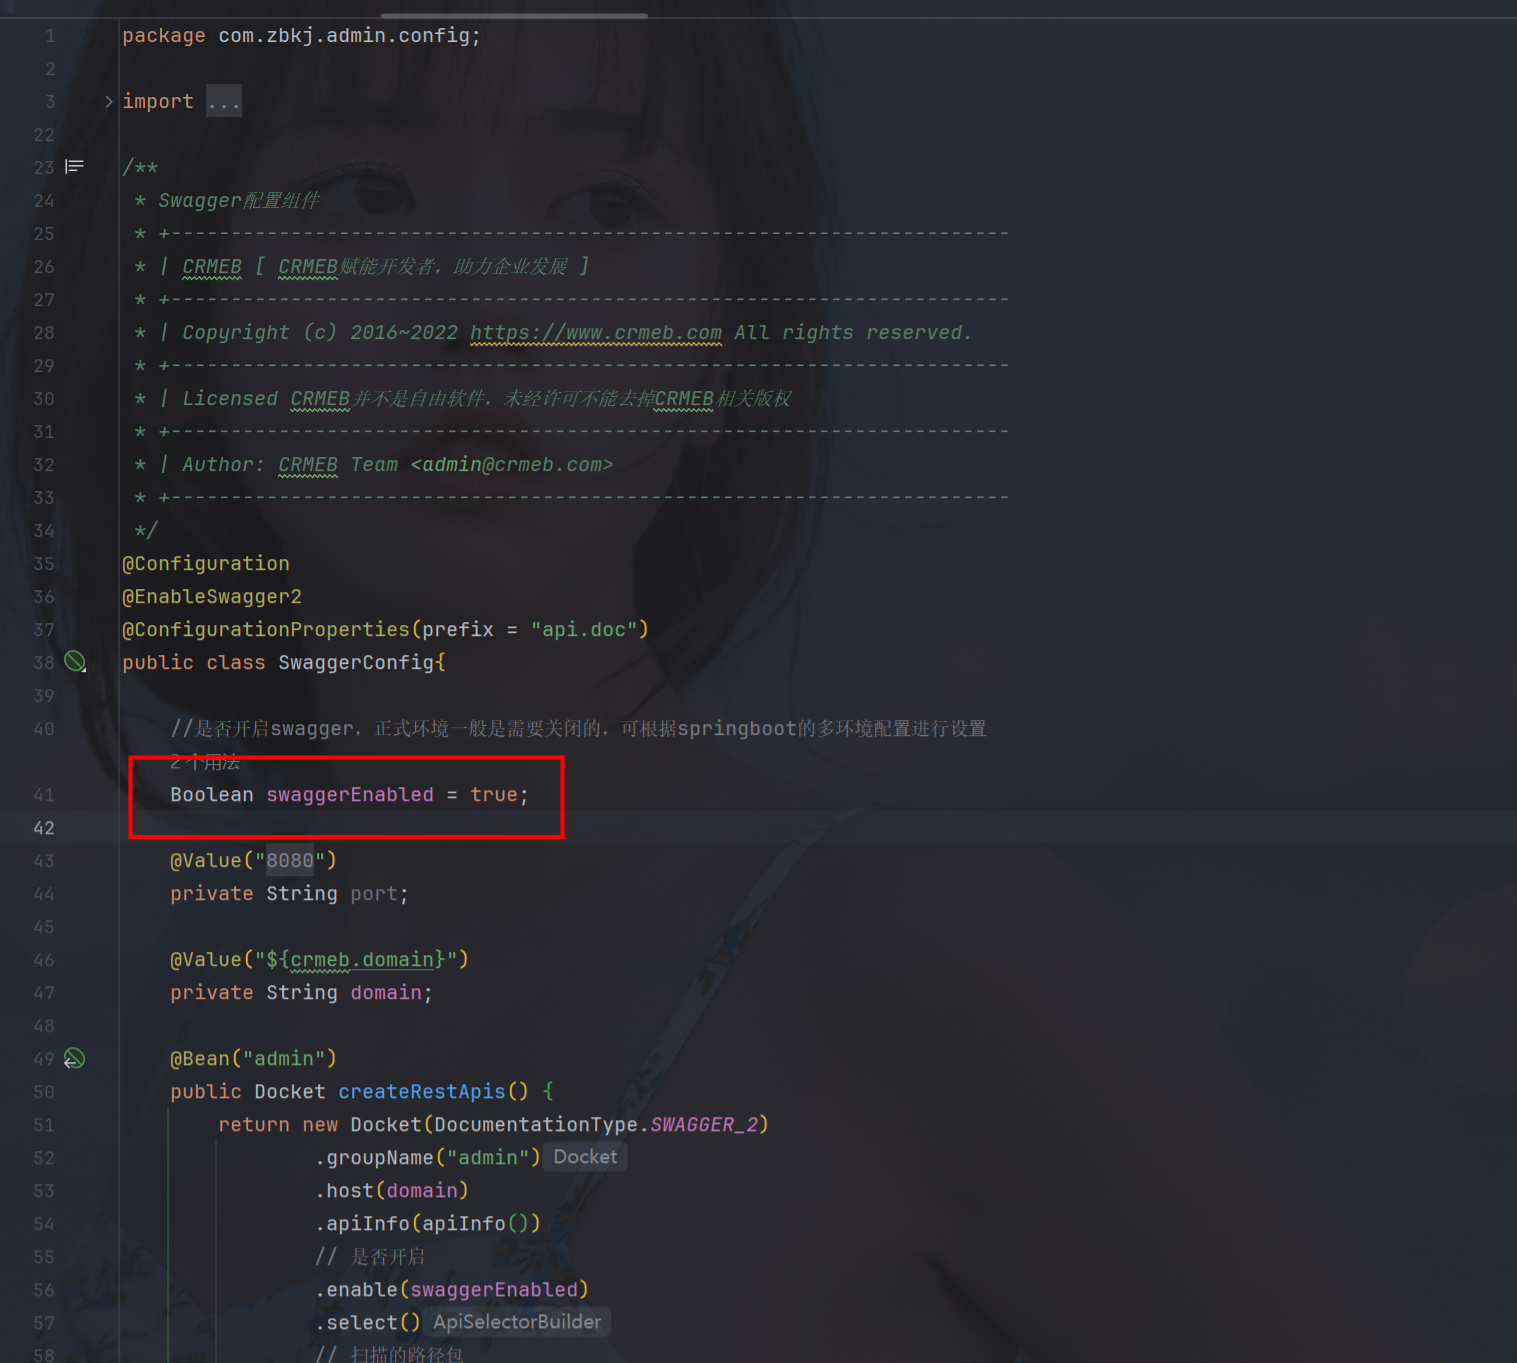Click the crmeb.domain property reference
1517x1363 pixels.
pos(362,959)
